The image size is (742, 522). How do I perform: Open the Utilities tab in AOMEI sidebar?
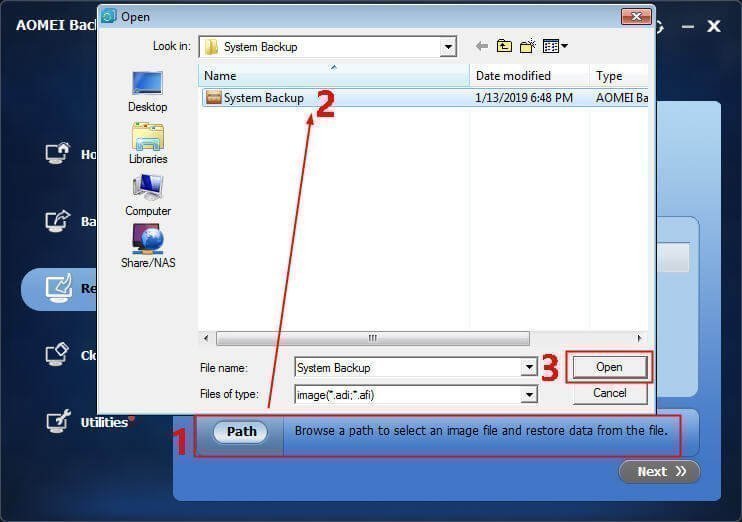[89, 422]
